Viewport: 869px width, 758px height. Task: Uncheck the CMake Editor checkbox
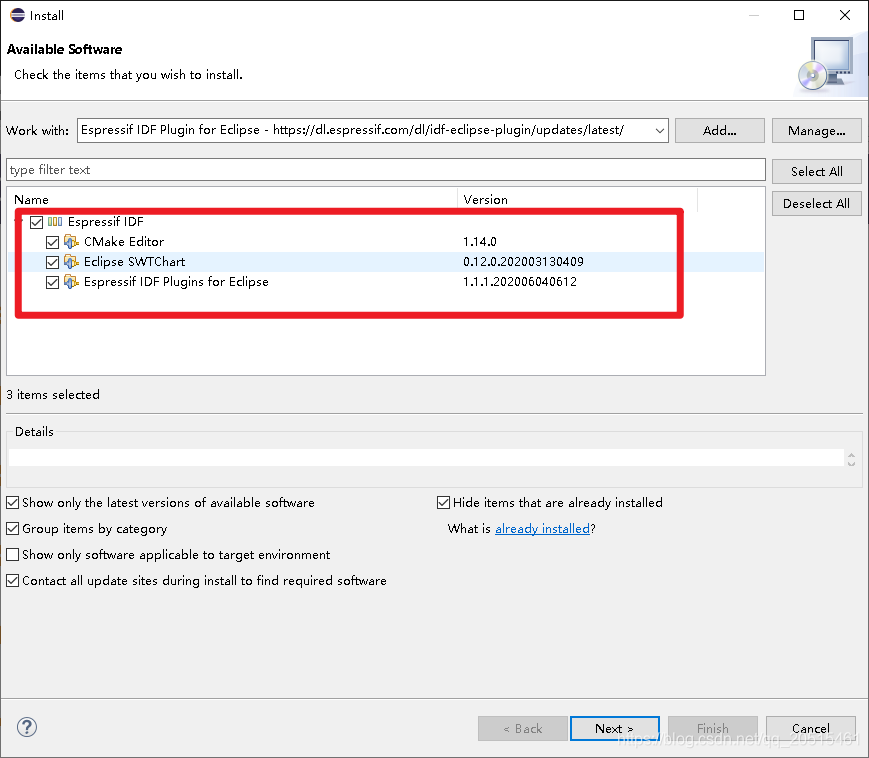(53, 242)
